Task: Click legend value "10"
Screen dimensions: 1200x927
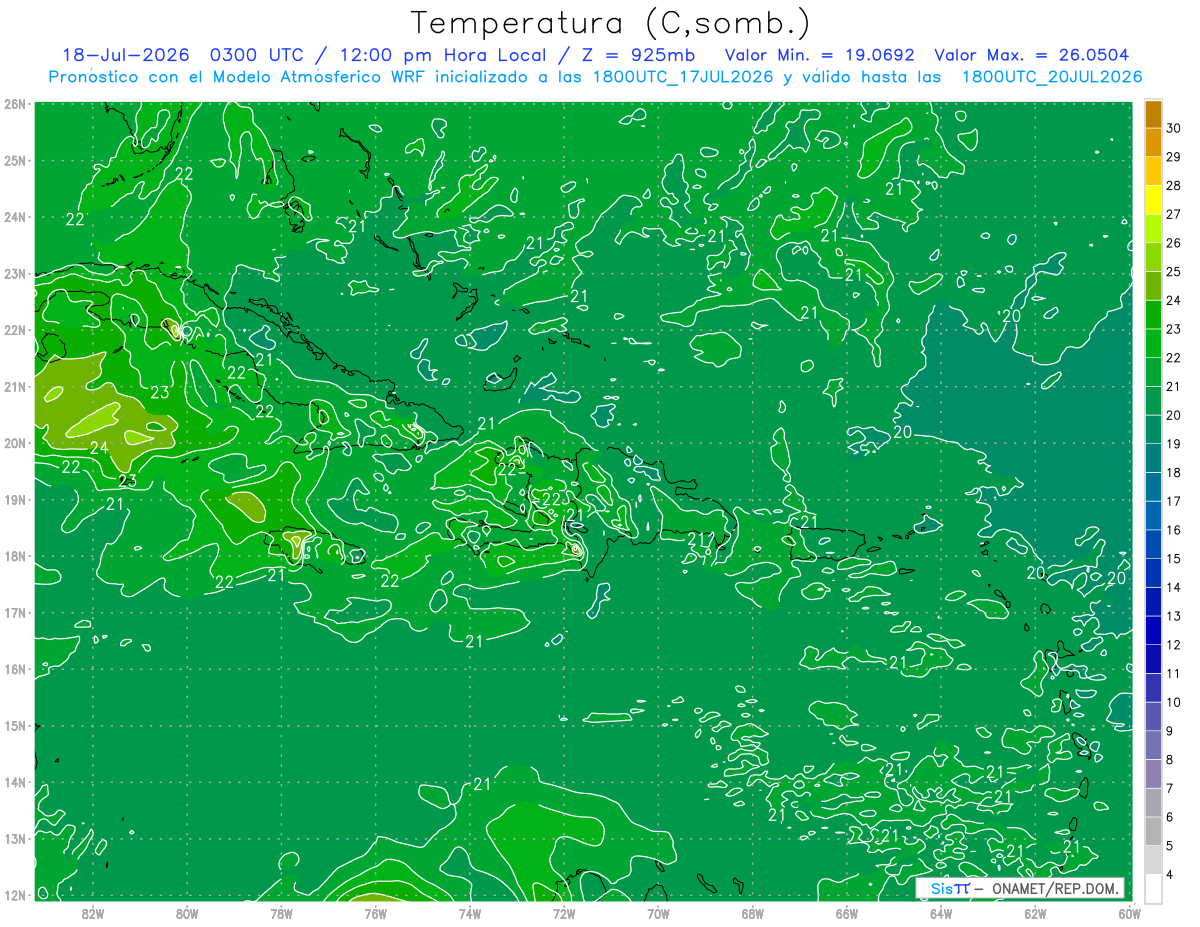Action: [1174, 702]
